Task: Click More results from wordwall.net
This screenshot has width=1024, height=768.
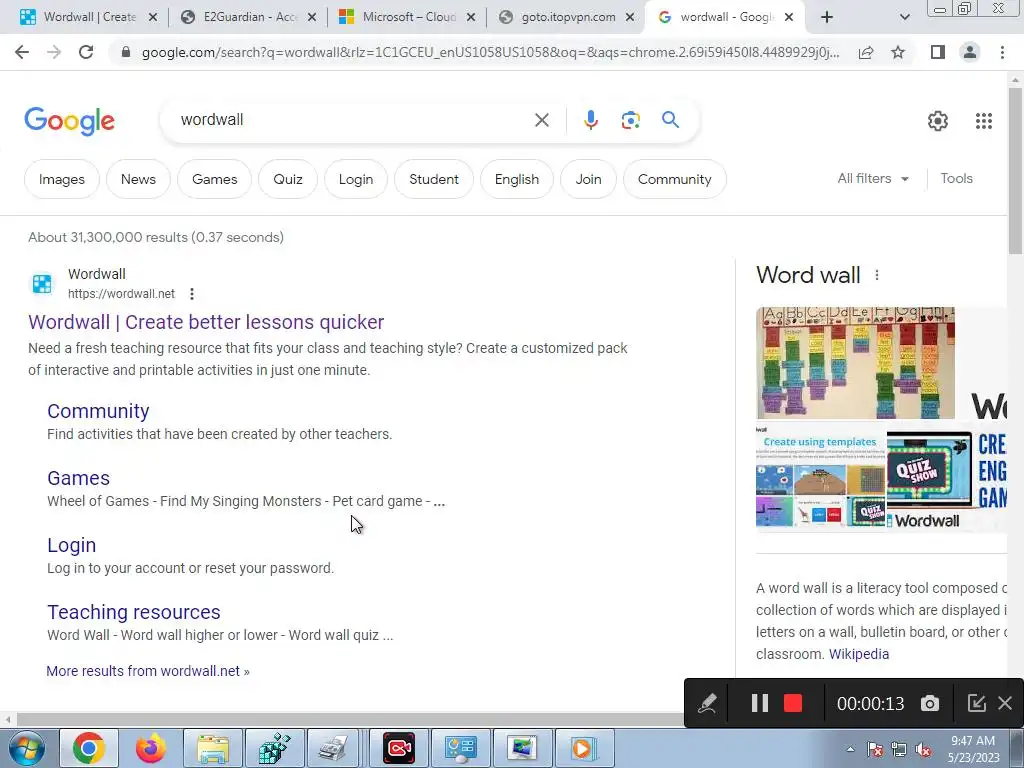Action: [x=148, y=671]
